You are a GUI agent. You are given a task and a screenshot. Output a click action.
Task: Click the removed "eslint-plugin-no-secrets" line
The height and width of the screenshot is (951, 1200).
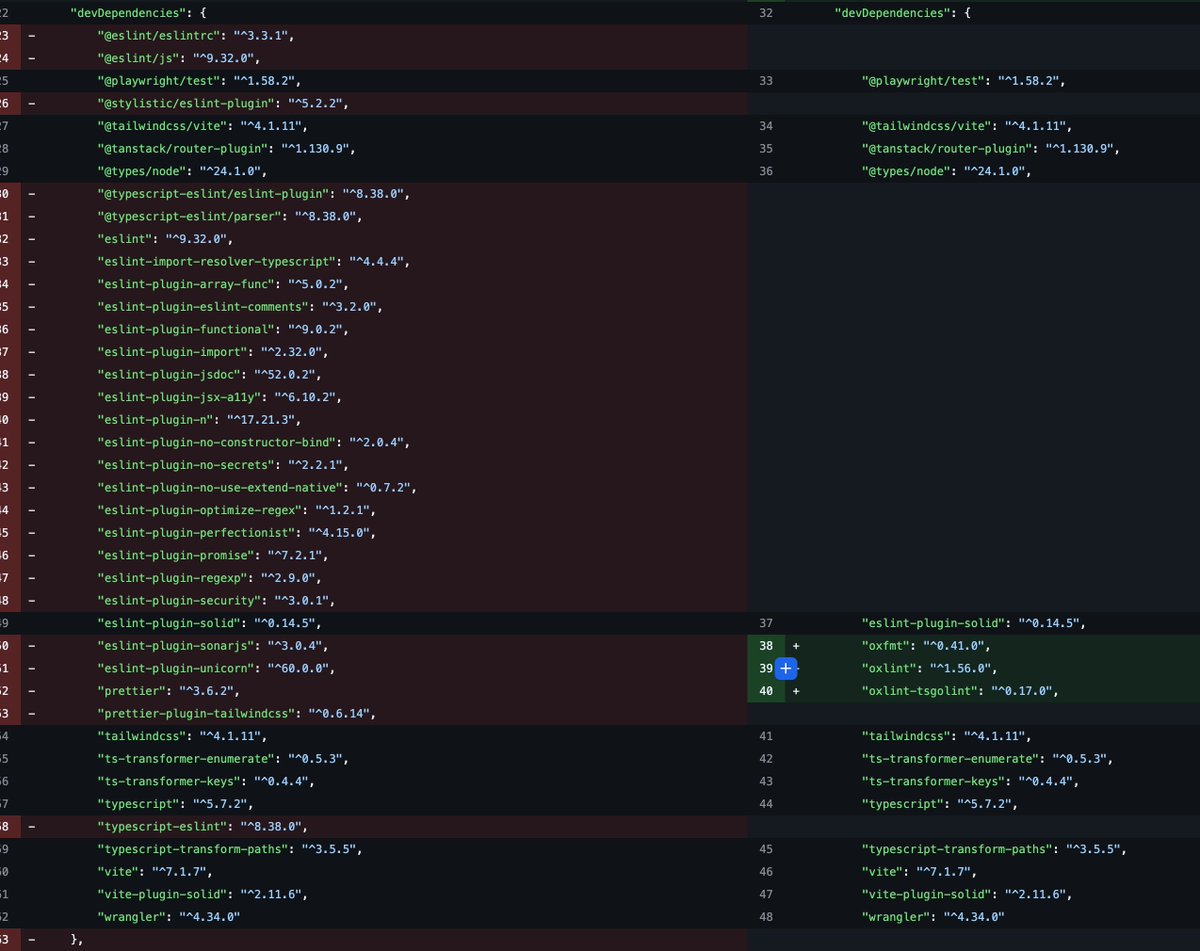(x=374, y=465)
